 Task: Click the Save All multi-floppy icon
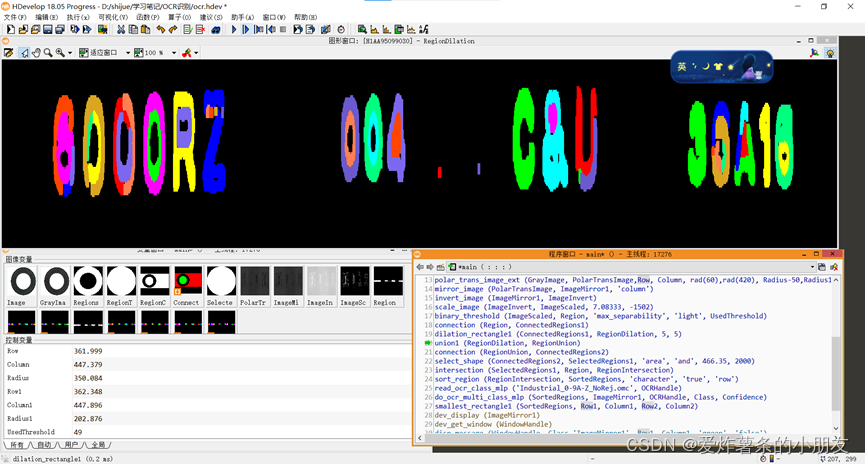(x=60, y=29)
